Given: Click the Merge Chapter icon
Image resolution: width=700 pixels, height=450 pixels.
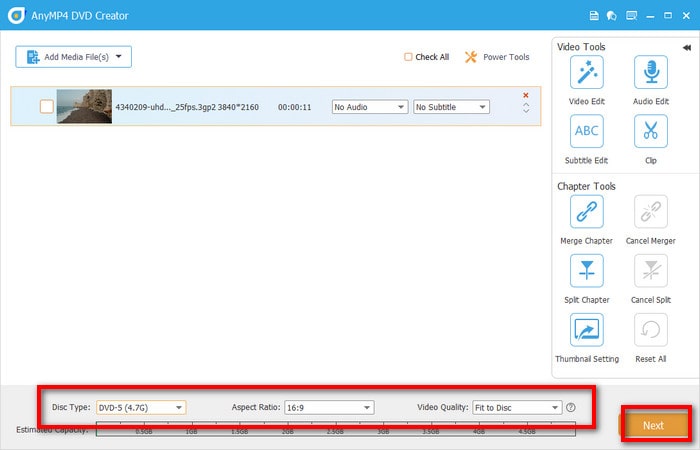Looking at the screenshot, I should [x=586, y=212].
